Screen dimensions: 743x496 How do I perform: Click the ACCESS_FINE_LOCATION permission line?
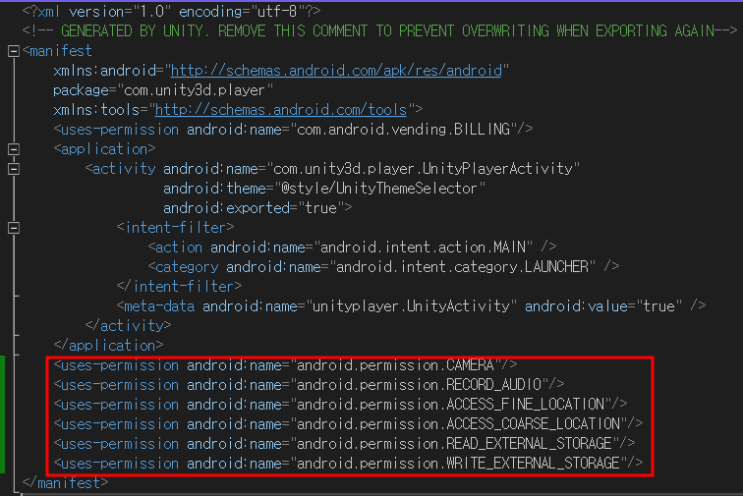(340, 405)
